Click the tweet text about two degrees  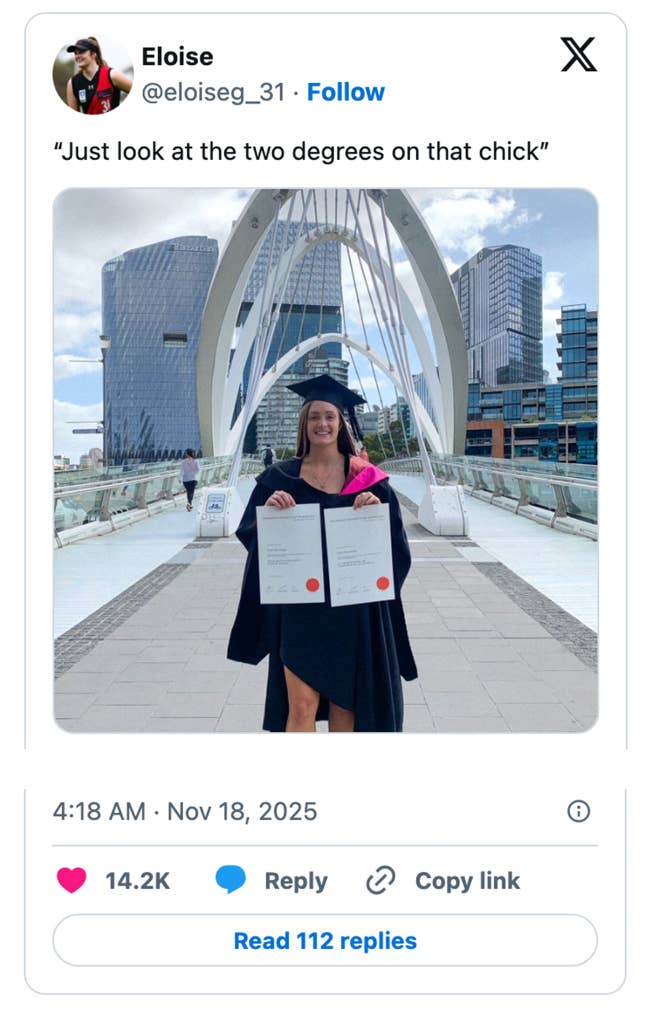click(x=300, y=152)
